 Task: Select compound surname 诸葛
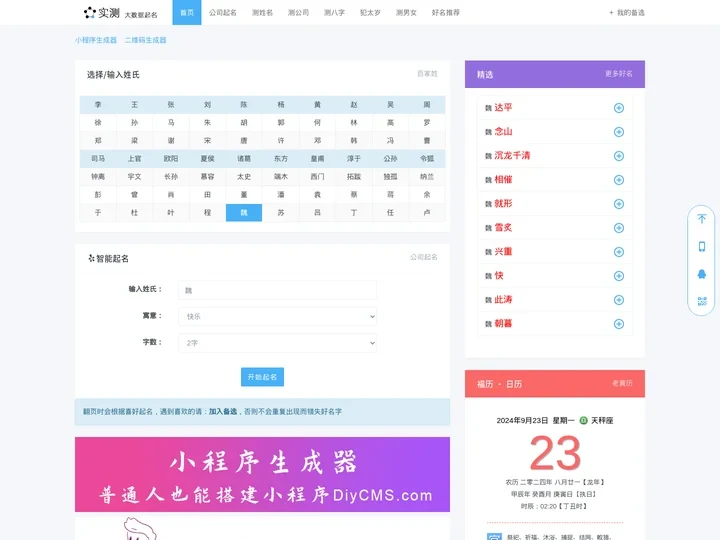(x=244, y=158)
